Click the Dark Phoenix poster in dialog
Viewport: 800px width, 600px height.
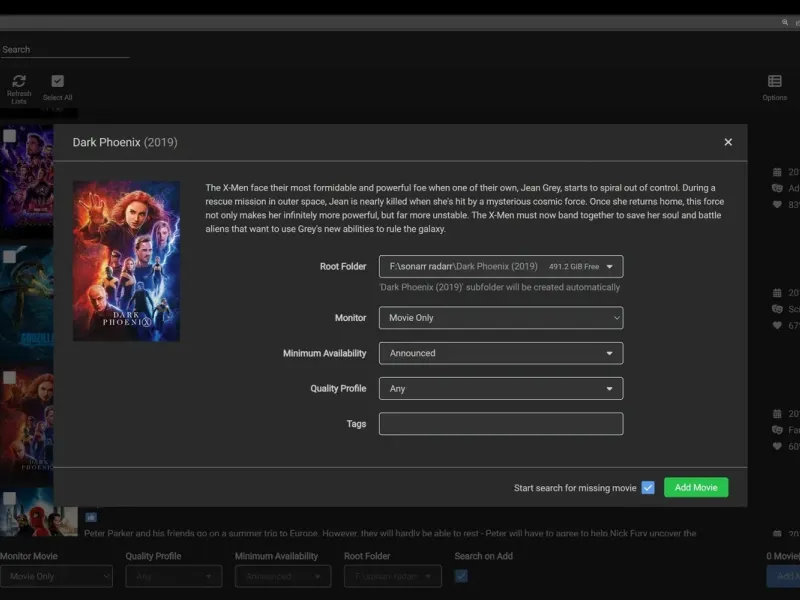(x=126, y=261)
